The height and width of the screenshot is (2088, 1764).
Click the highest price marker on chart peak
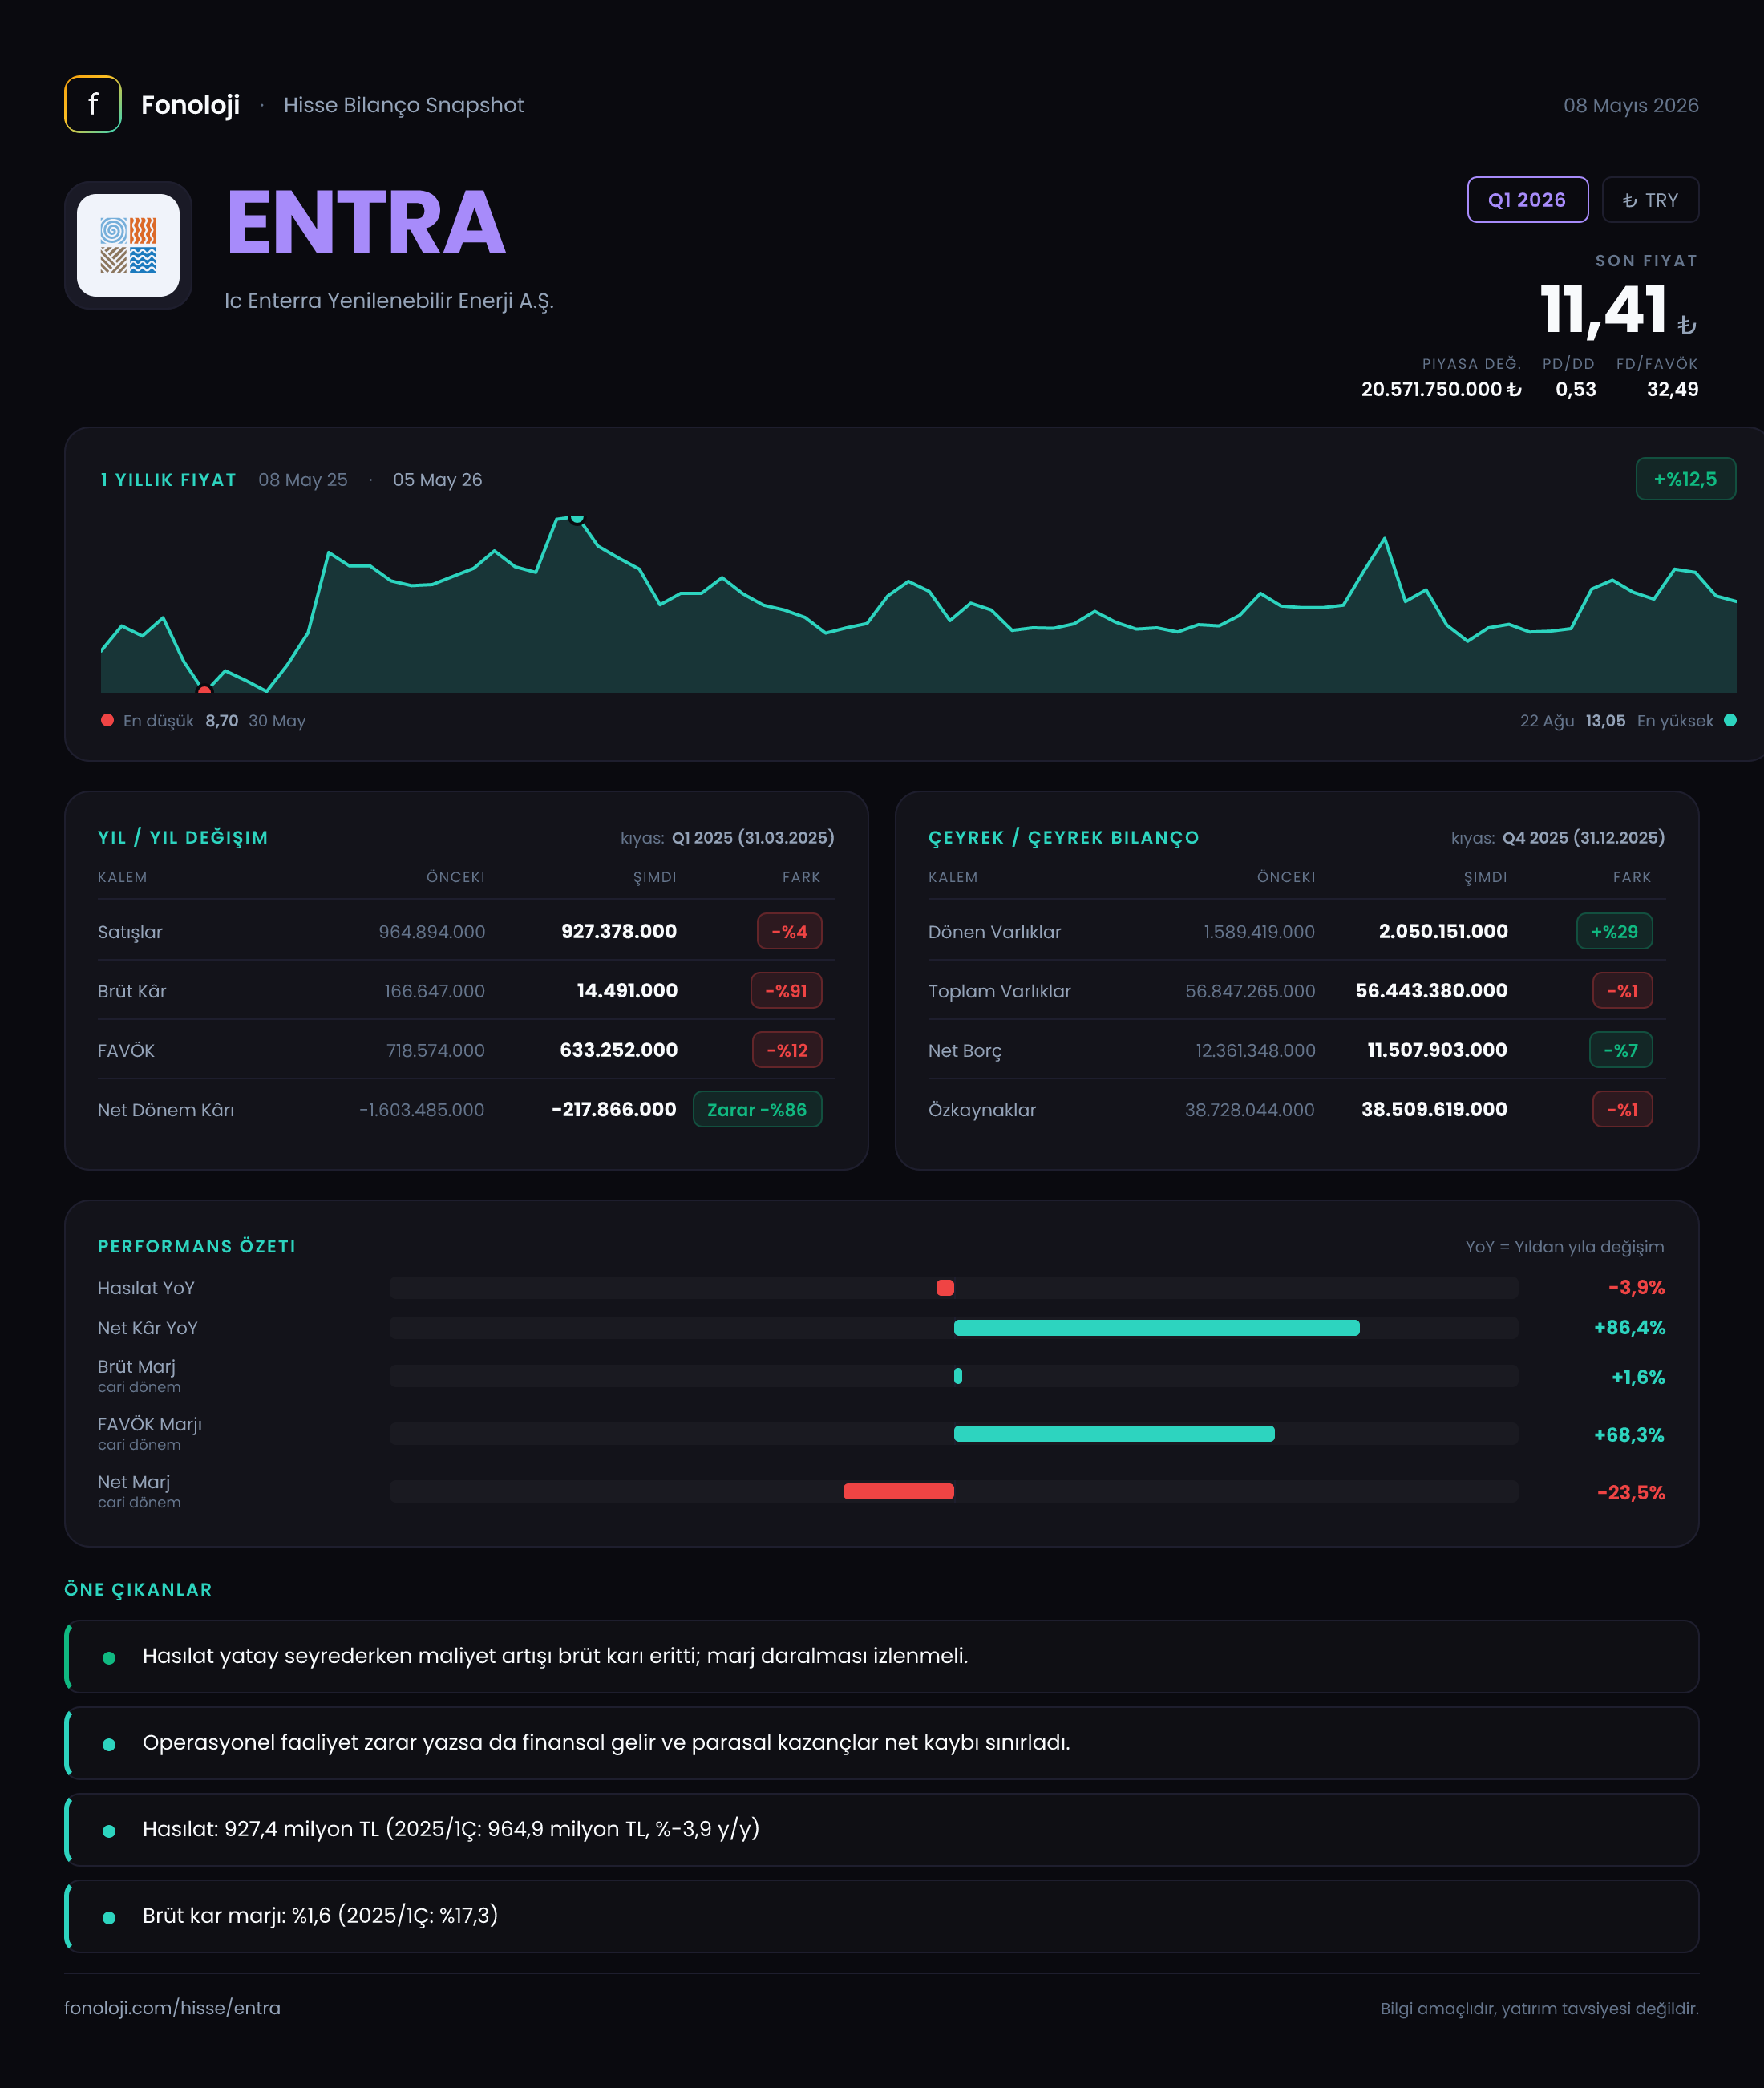click(x=577, y=517)
